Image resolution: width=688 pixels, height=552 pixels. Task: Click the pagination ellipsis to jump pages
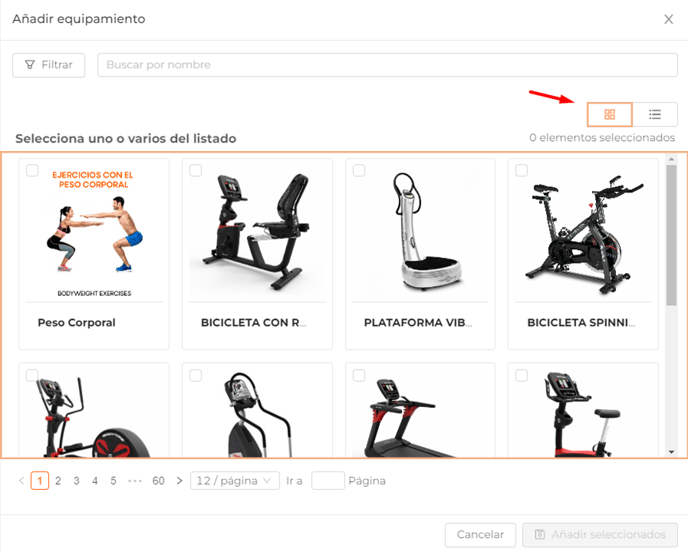pos(135,480)
